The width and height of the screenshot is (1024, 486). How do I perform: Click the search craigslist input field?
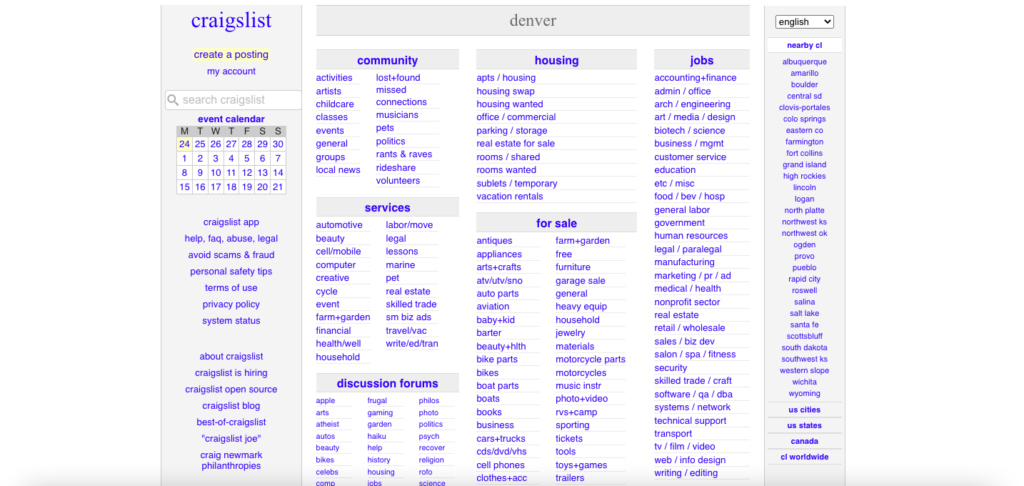click(233, 100)
